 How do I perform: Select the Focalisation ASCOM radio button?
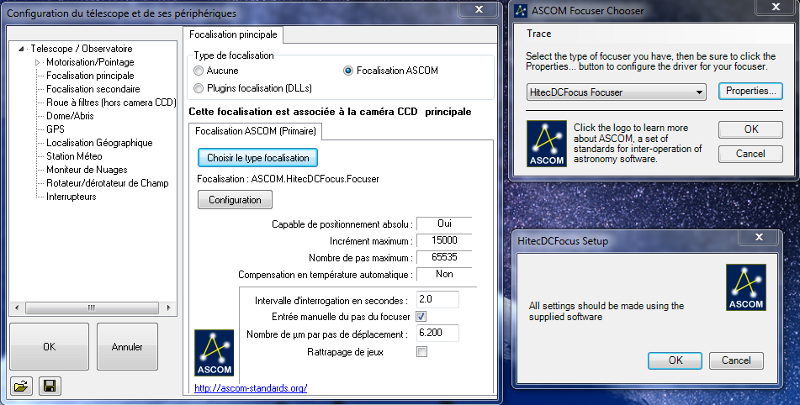pos(348,71)
